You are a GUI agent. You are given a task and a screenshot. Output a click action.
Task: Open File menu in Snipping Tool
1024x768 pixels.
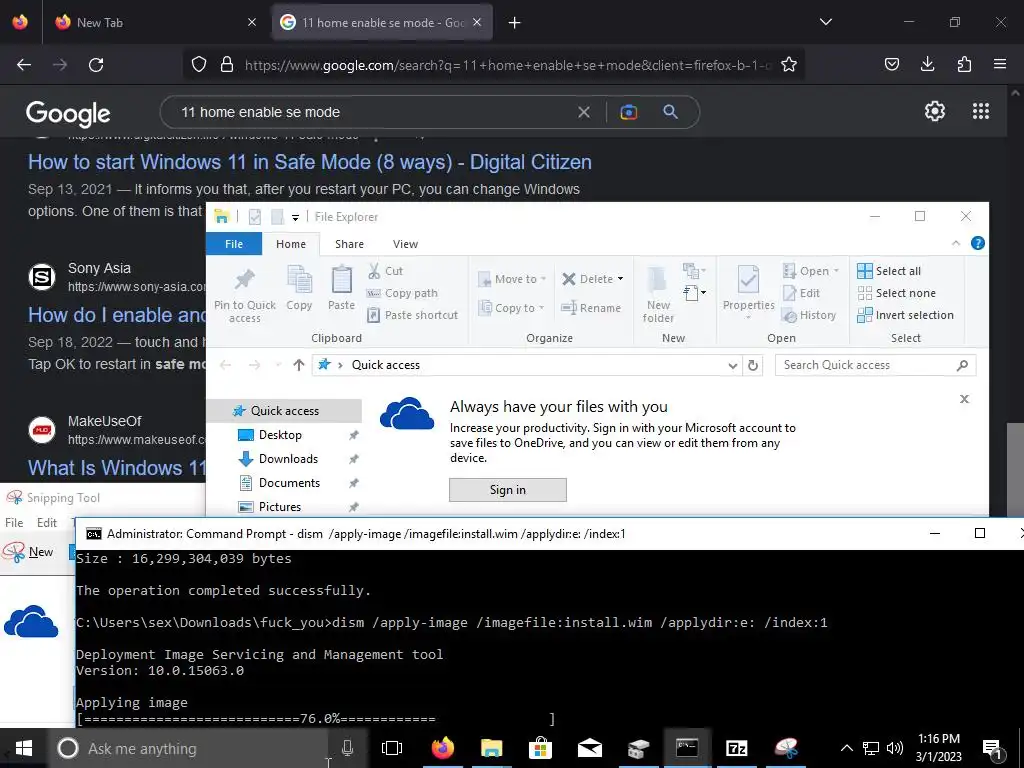coord(14,522)
